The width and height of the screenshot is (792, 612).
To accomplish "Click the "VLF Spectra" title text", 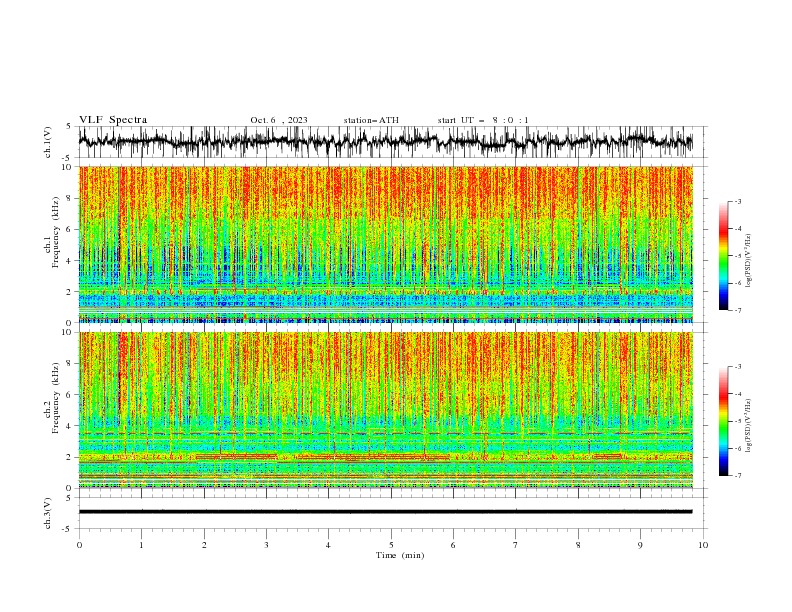I will [113, 120].
